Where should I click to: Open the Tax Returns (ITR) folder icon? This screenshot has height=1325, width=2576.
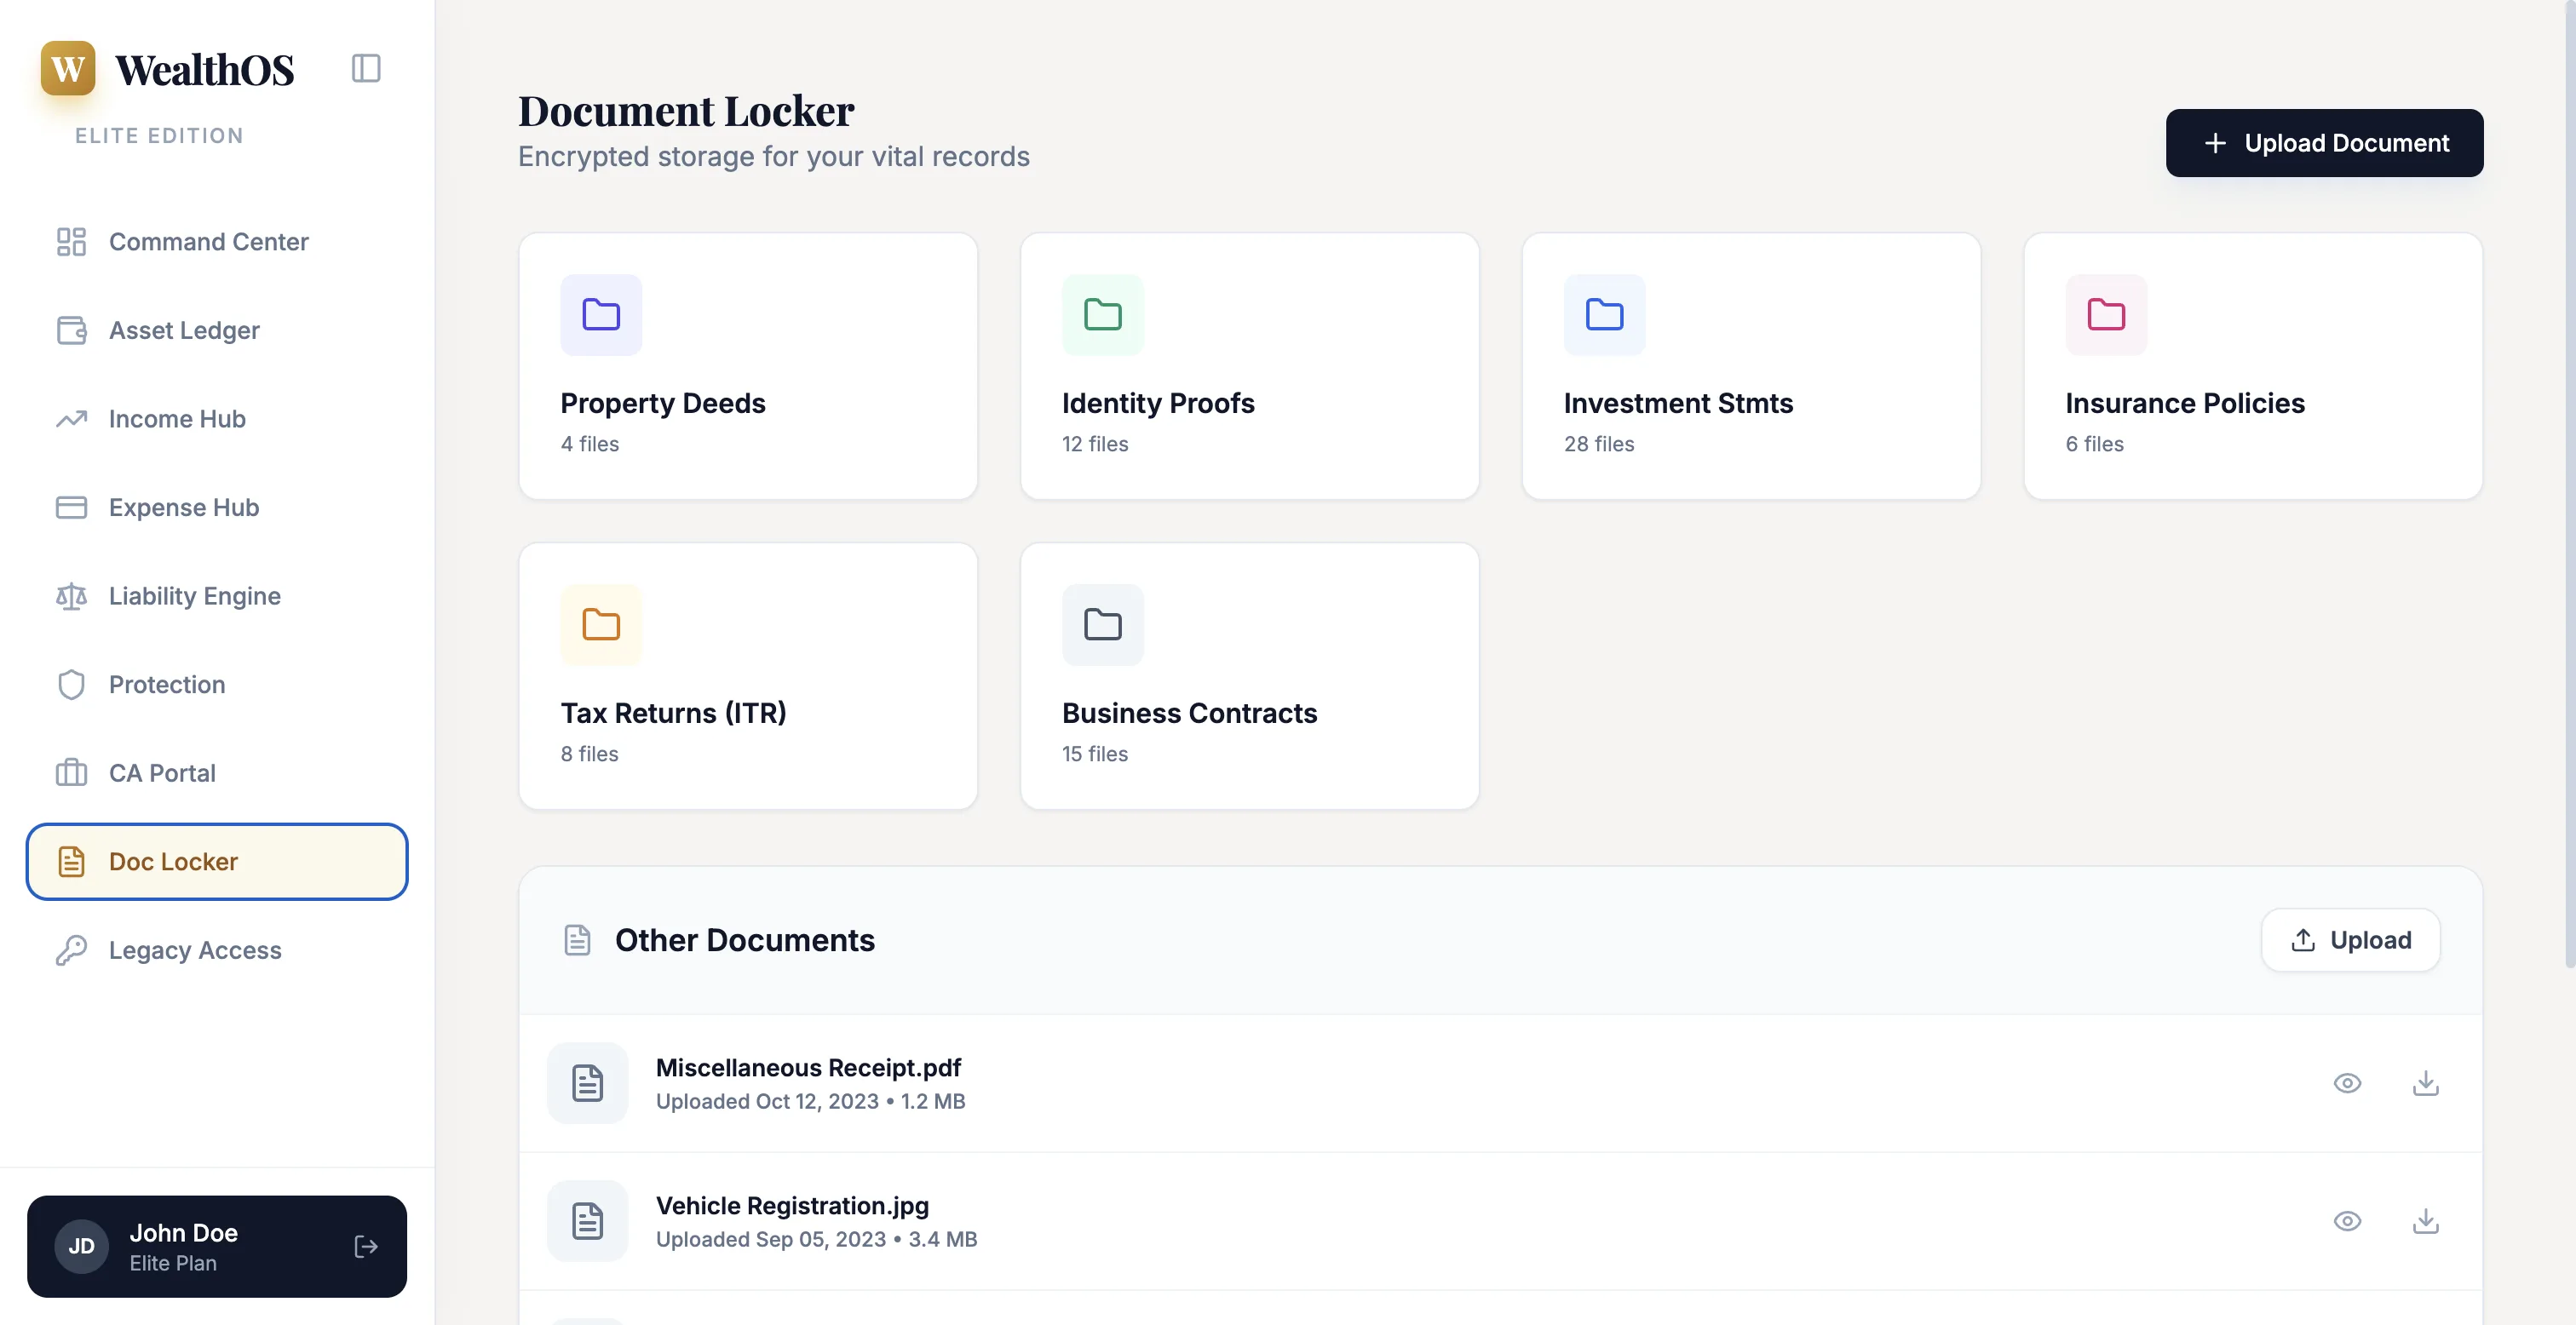click(x=601, y=625)
